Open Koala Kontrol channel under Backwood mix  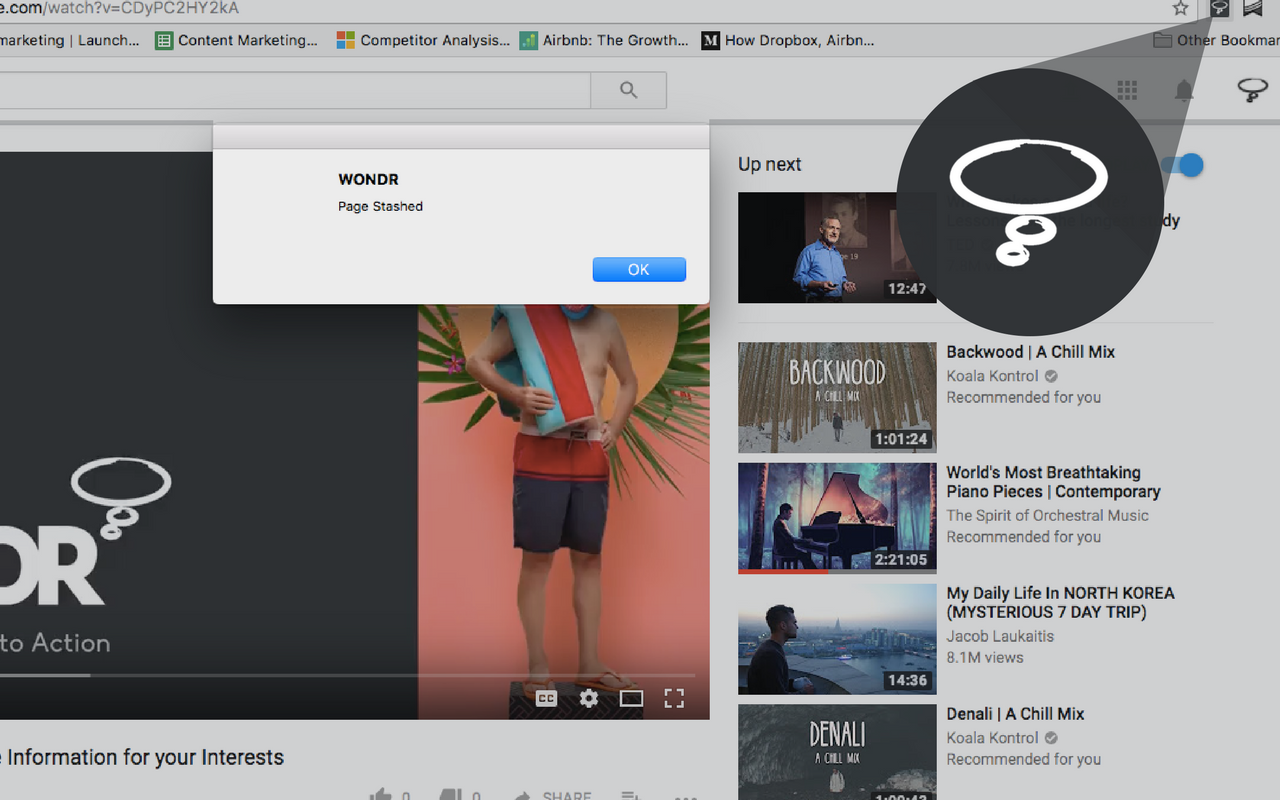[x=993, y=376]
